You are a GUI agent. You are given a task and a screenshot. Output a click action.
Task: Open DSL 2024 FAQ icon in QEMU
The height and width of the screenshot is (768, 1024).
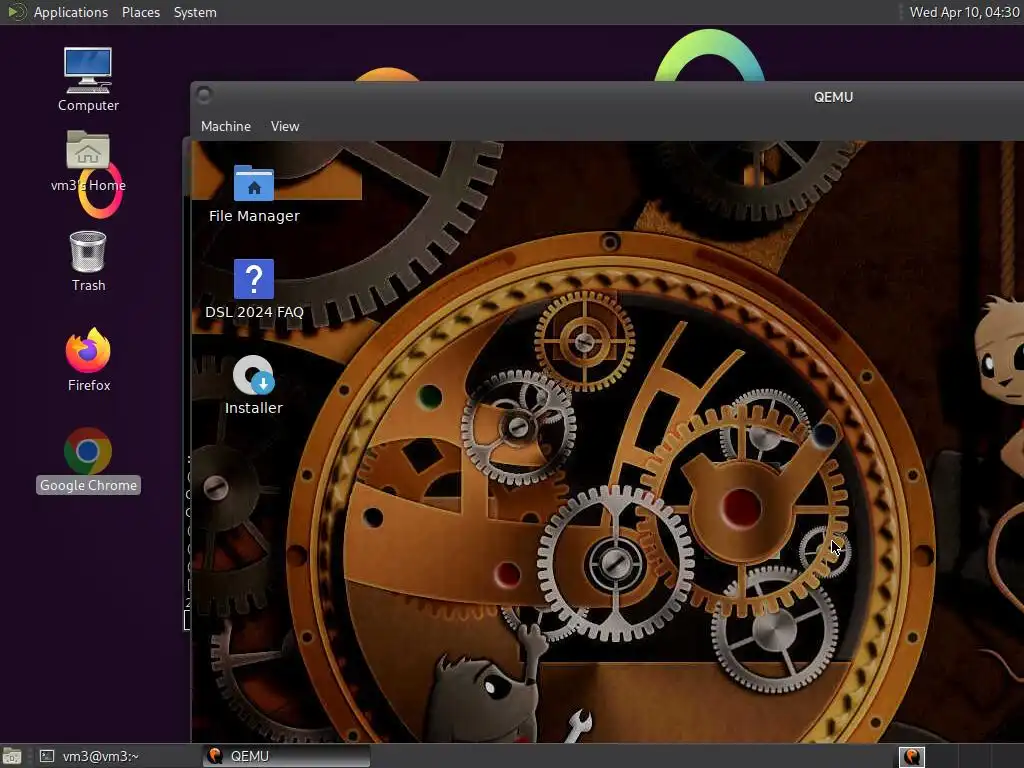click(x=254, y=289)
